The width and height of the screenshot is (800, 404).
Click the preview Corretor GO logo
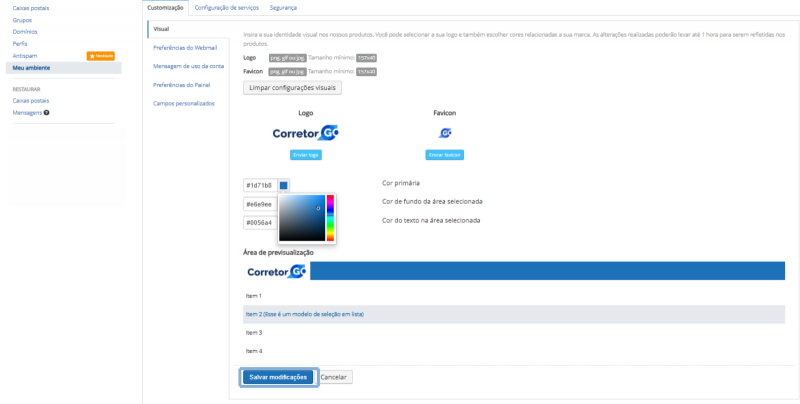pyautogui.click(x=276, y=272)
